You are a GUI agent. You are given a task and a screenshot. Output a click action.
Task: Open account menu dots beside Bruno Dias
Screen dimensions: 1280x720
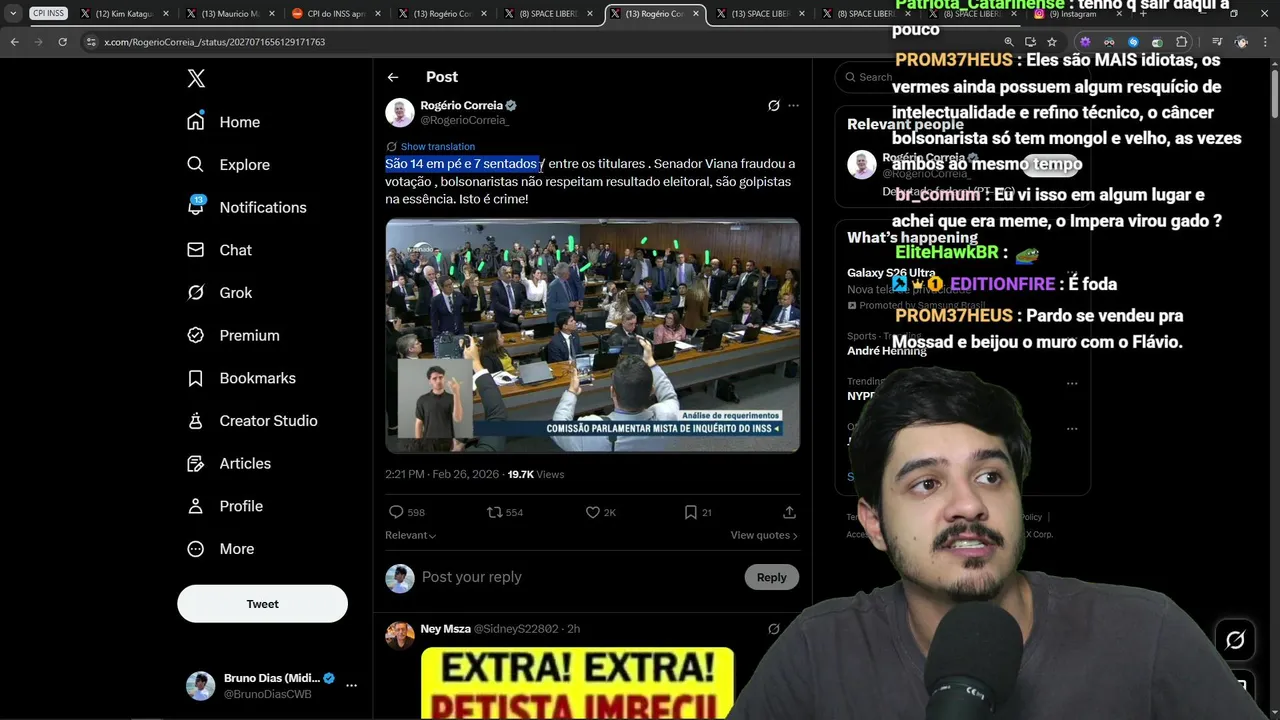tap(351, 686)
